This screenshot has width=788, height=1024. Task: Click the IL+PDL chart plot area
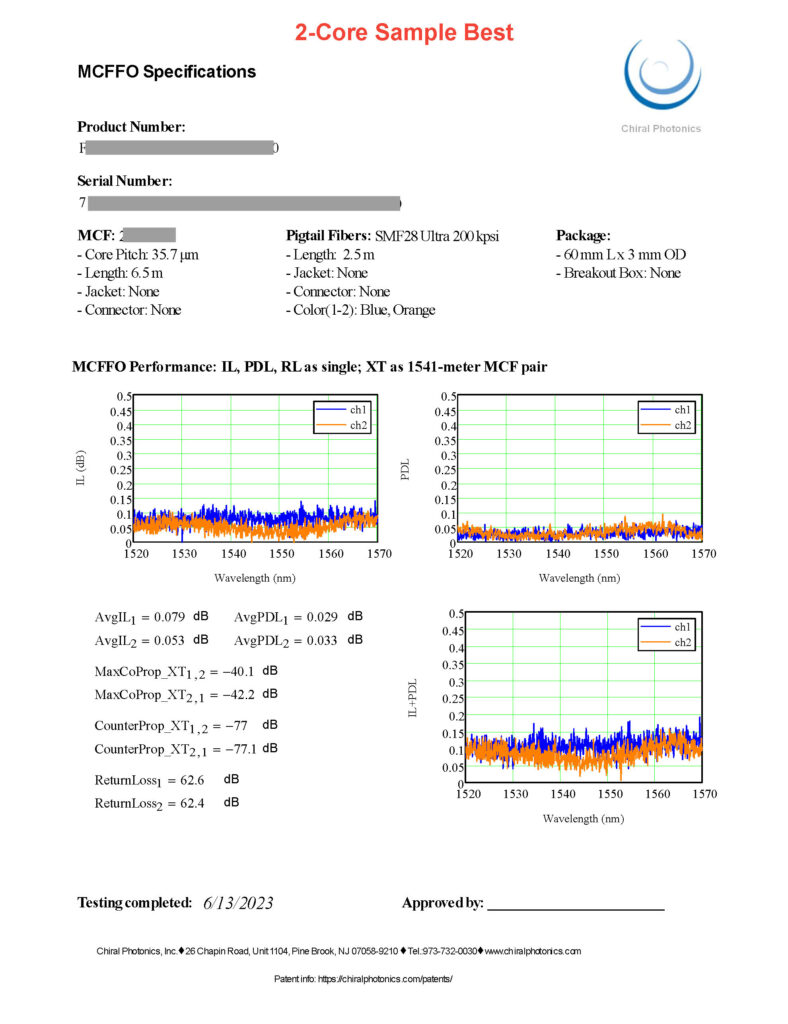click(x=583, y=697)
